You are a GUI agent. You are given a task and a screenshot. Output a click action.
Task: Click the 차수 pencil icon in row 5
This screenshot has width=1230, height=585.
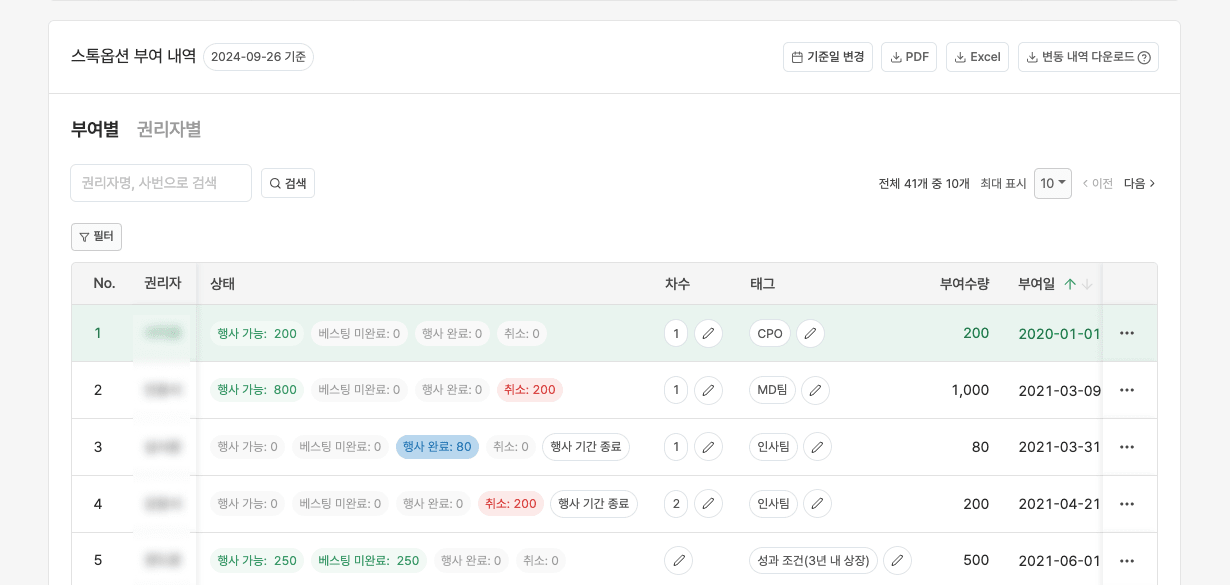tap(679, 561)
